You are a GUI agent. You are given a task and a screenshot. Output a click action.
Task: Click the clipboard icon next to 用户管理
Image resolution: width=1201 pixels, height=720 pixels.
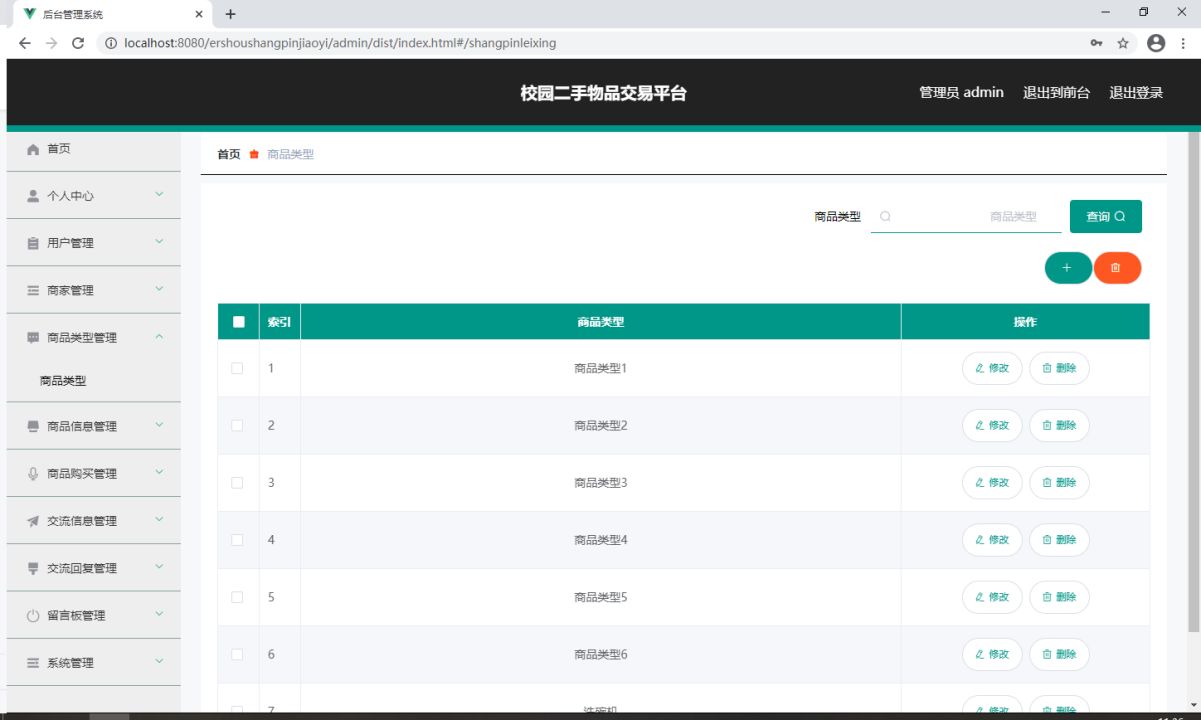tap(33, 243)
